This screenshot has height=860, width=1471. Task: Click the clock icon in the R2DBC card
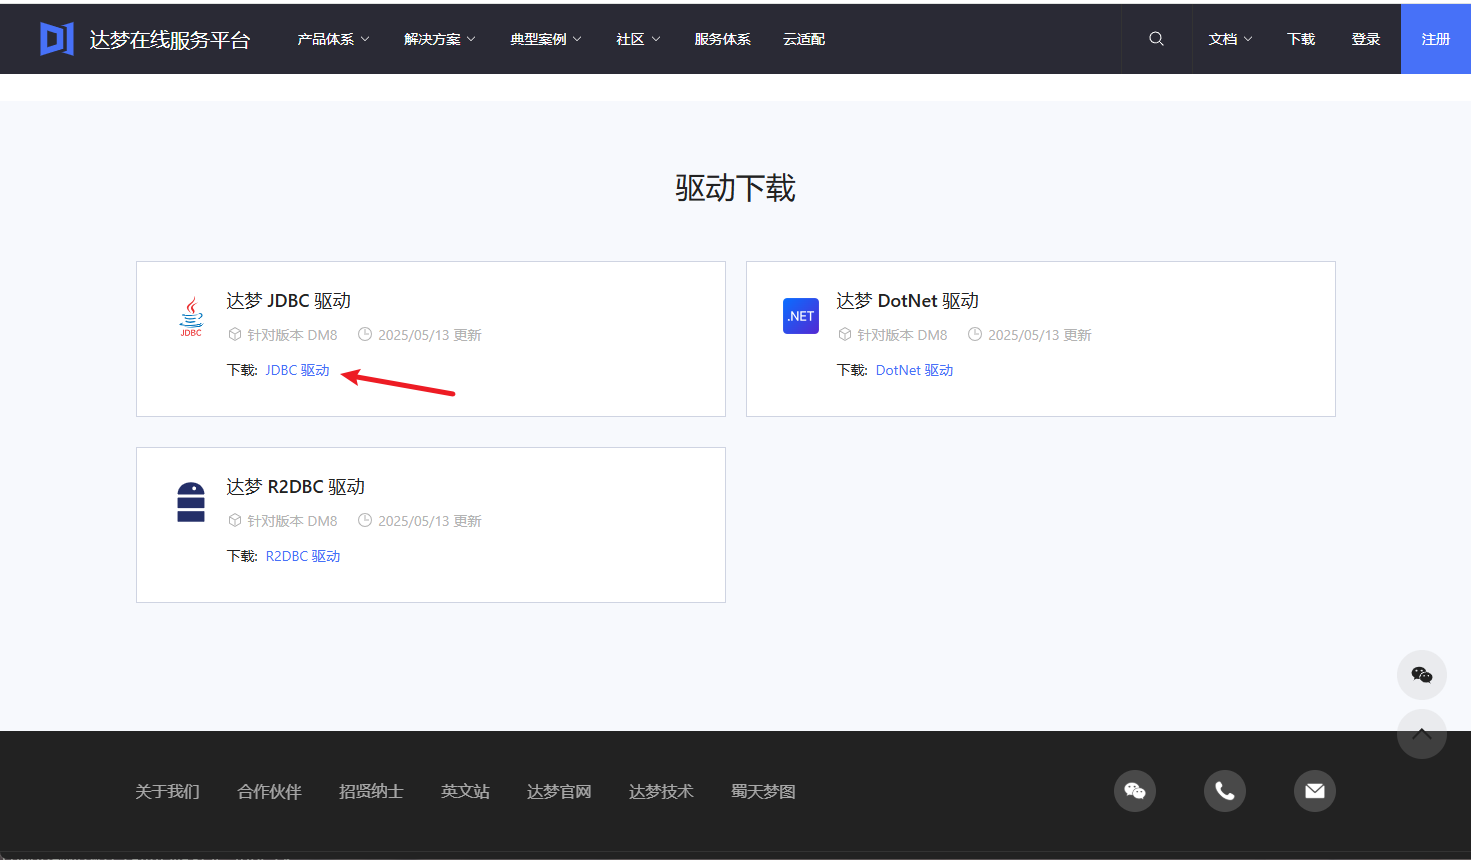365,520
